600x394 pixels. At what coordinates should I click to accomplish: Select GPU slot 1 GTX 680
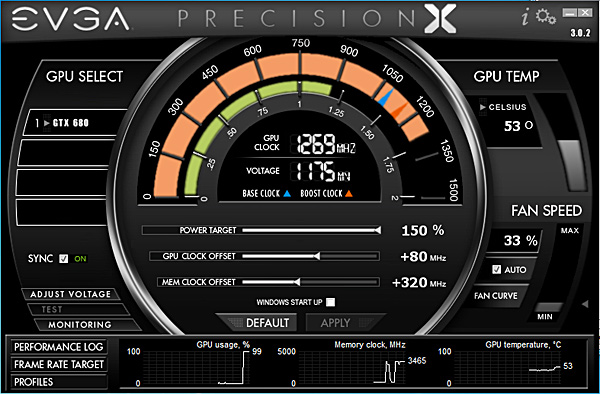pyautogui.click(x=74, y=123)
